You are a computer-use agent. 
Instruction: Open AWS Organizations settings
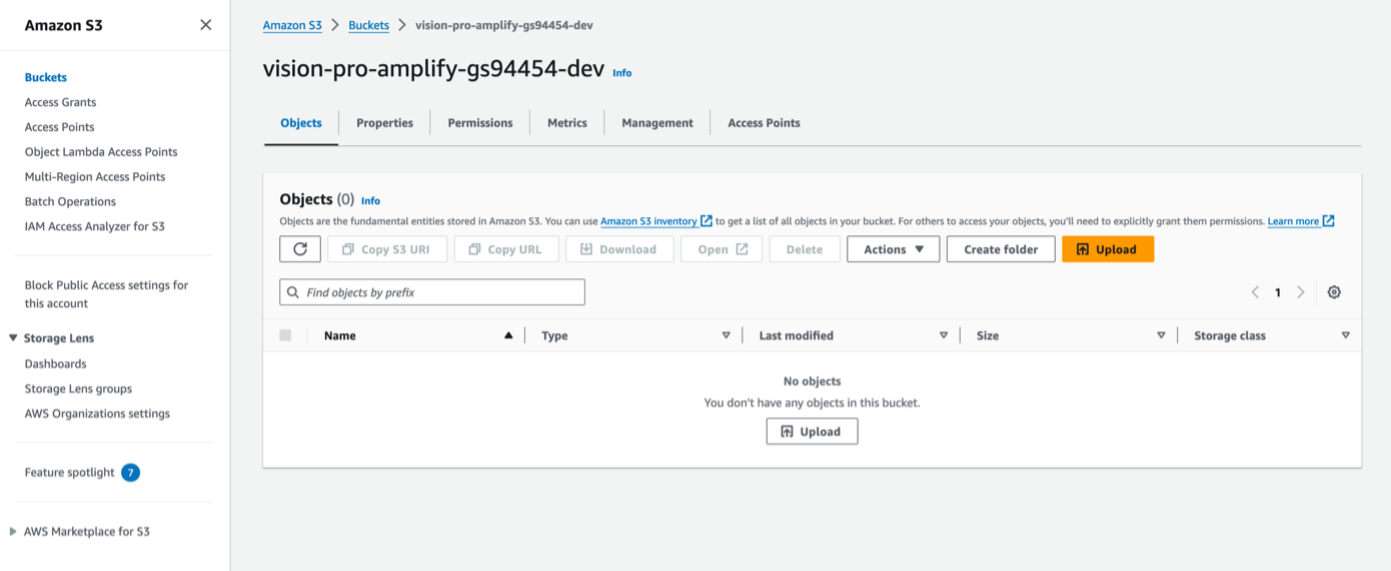[98, 414]
